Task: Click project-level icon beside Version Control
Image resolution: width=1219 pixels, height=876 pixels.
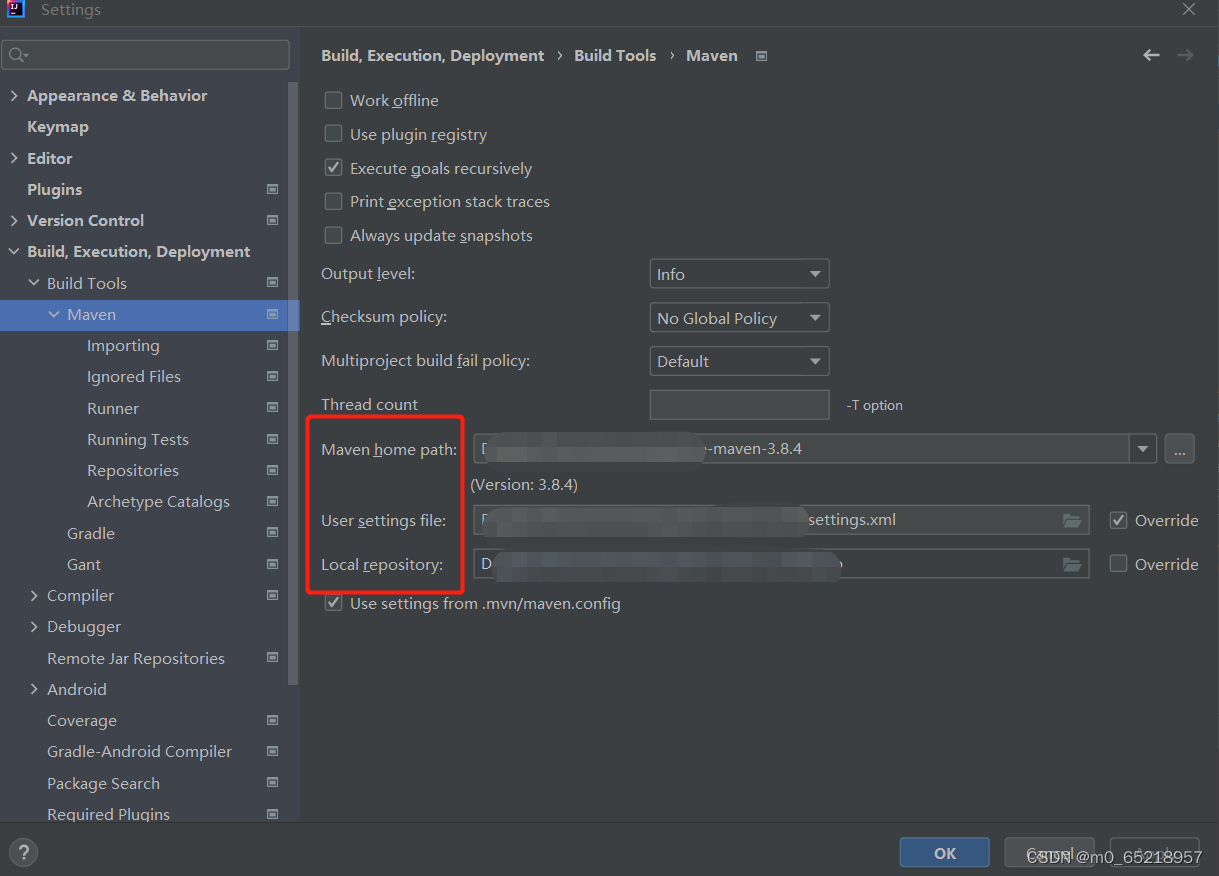Action: pyautogui.click(x=273, y=220)
